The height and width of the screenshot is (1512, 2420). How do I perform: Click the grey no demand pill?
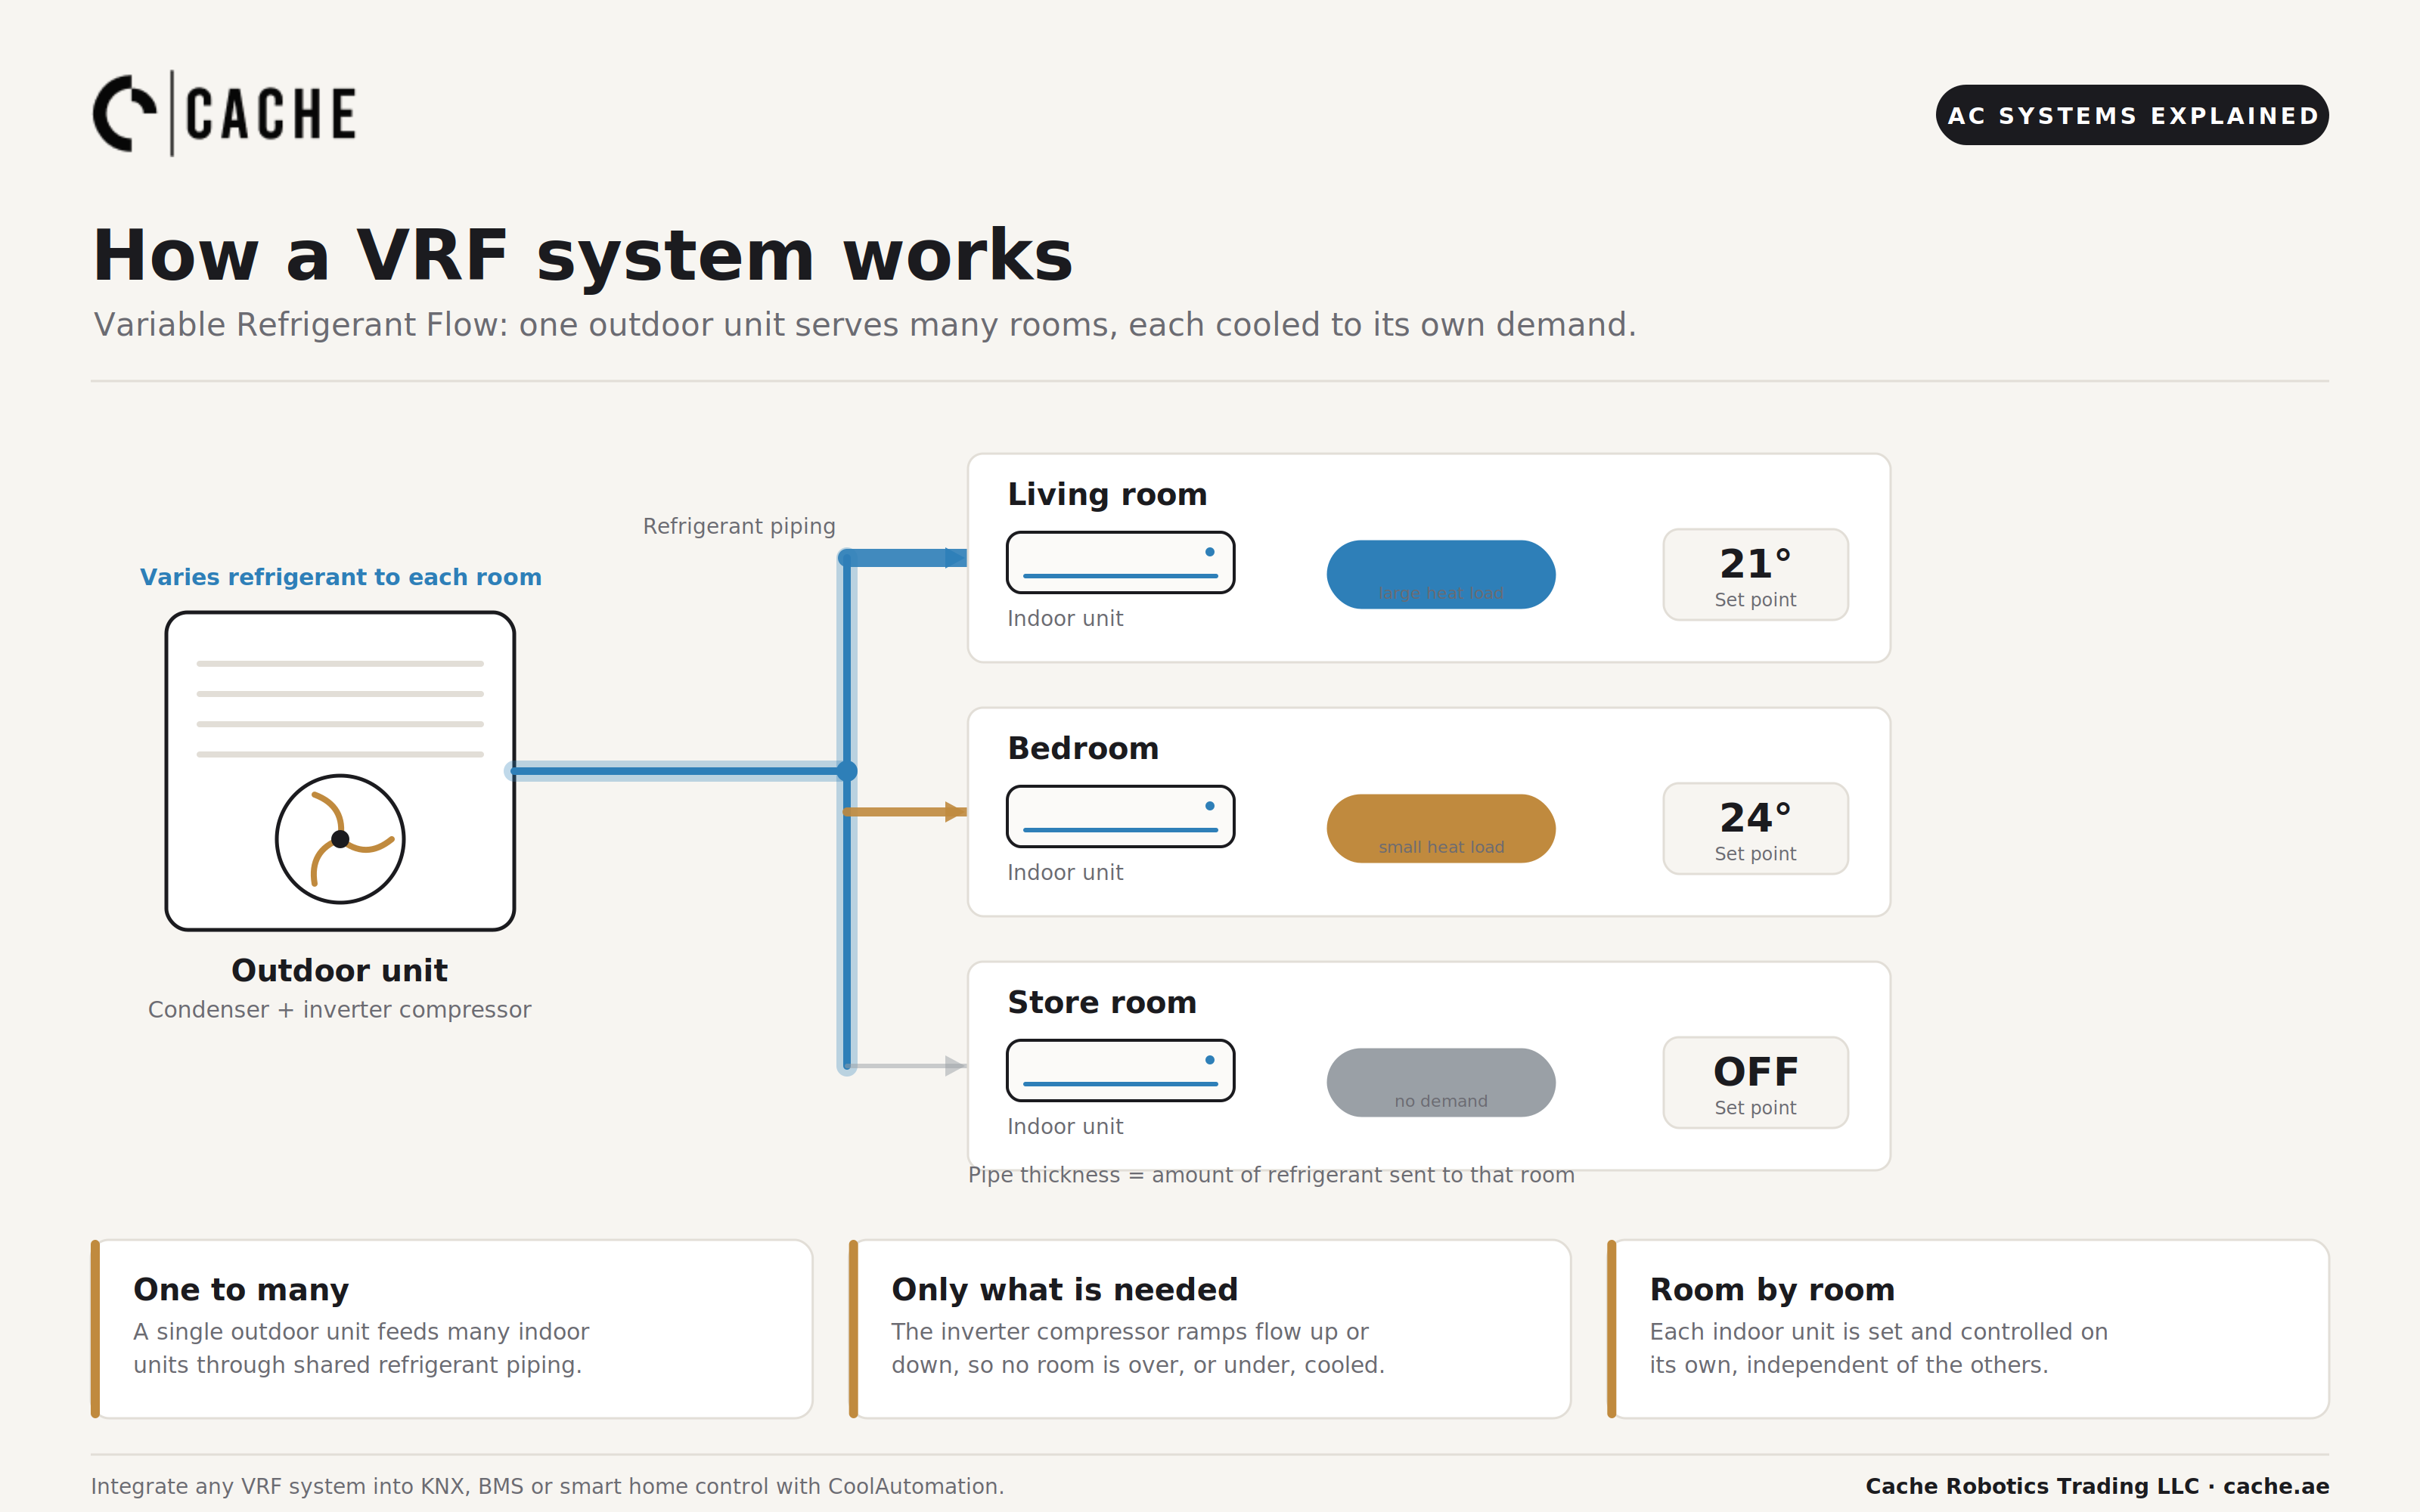point(1441,1083)
